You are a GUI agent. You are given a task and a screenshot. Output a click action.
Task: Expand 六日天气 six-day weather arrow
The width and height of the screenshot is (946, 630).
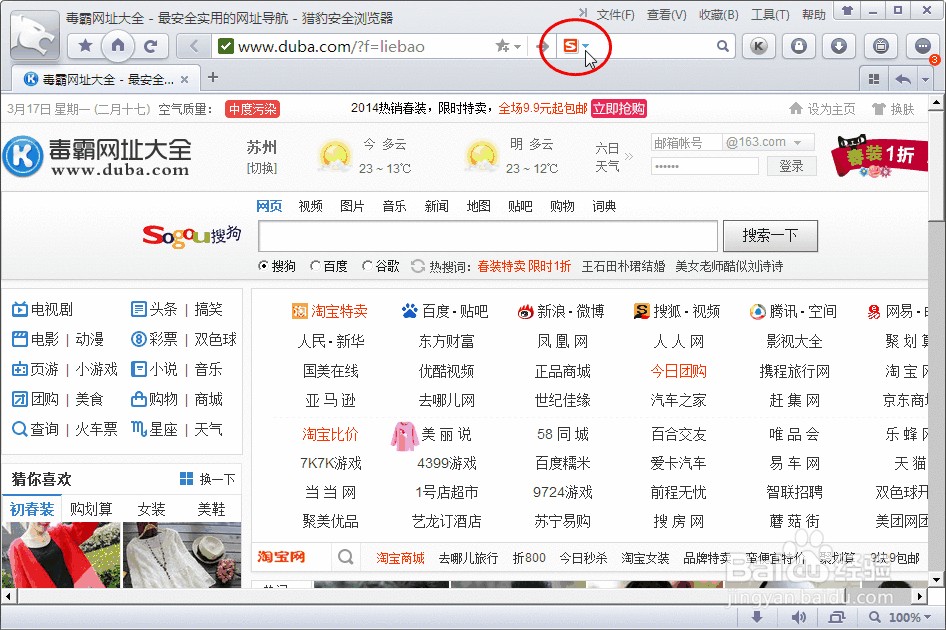pos(629,157)
